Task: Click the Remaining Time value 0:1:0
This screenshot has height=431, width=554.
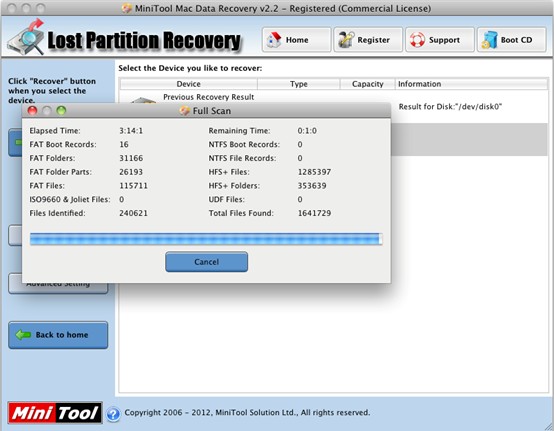Action: click(307, 131)
